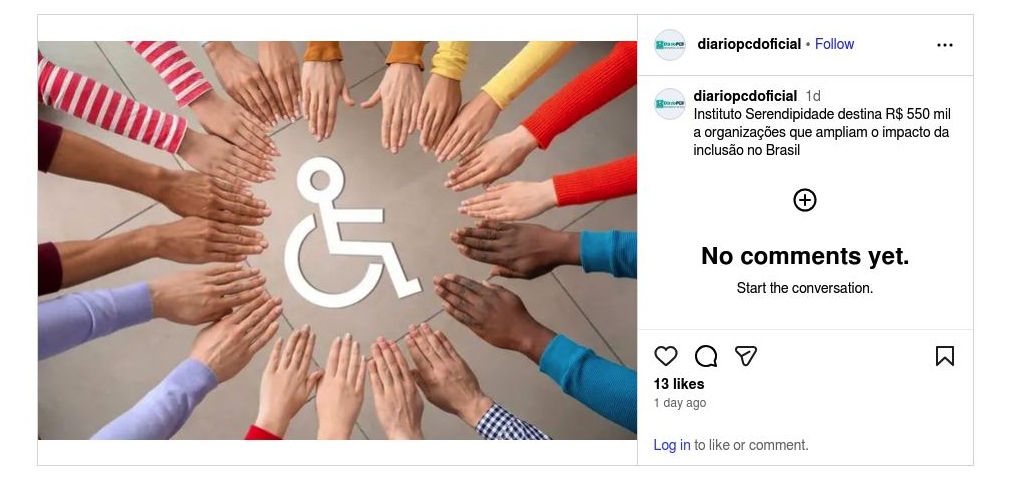The width and height of the screenshot is (1023, 483).
Task: Follow the diariopcdoficial account
Action: point(834,44)
